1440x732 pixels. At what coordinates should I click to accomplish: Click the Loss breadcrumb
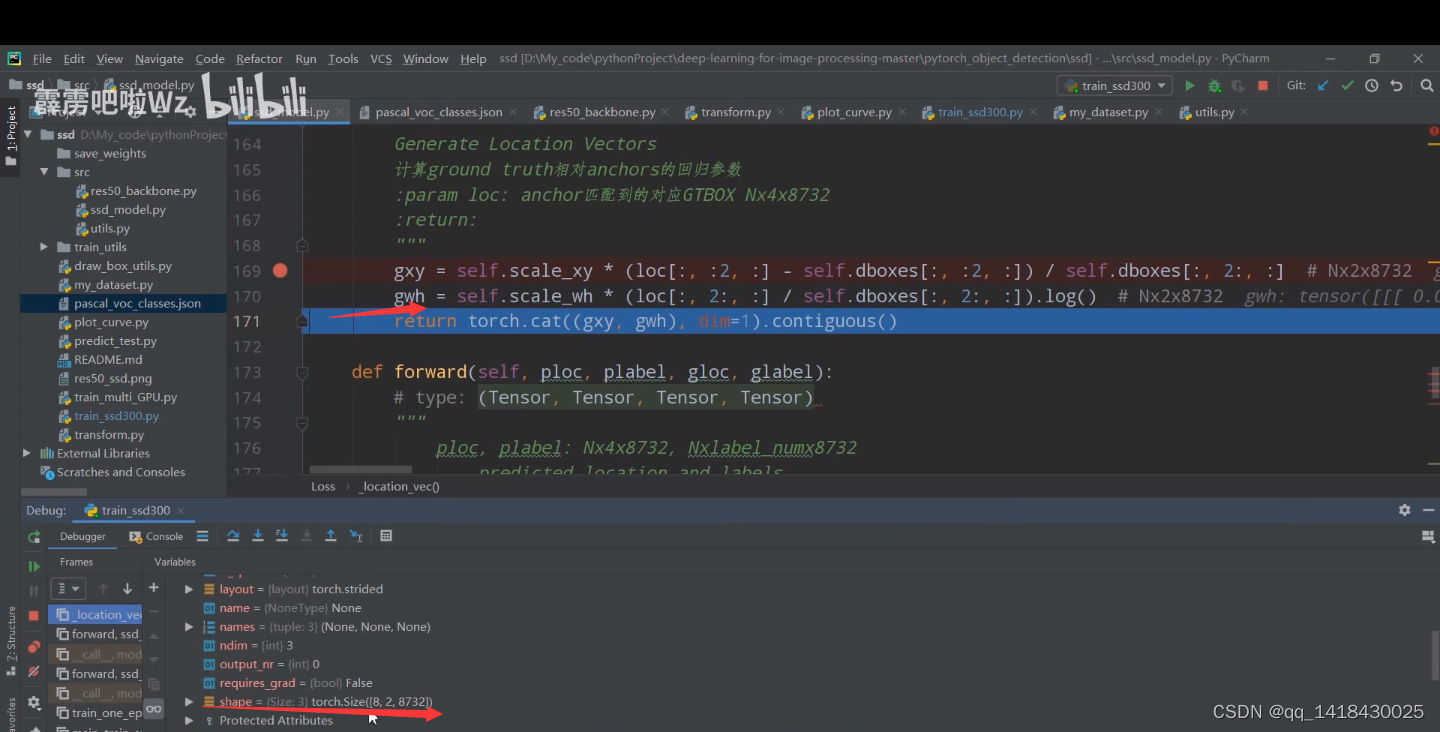point(323,487)
